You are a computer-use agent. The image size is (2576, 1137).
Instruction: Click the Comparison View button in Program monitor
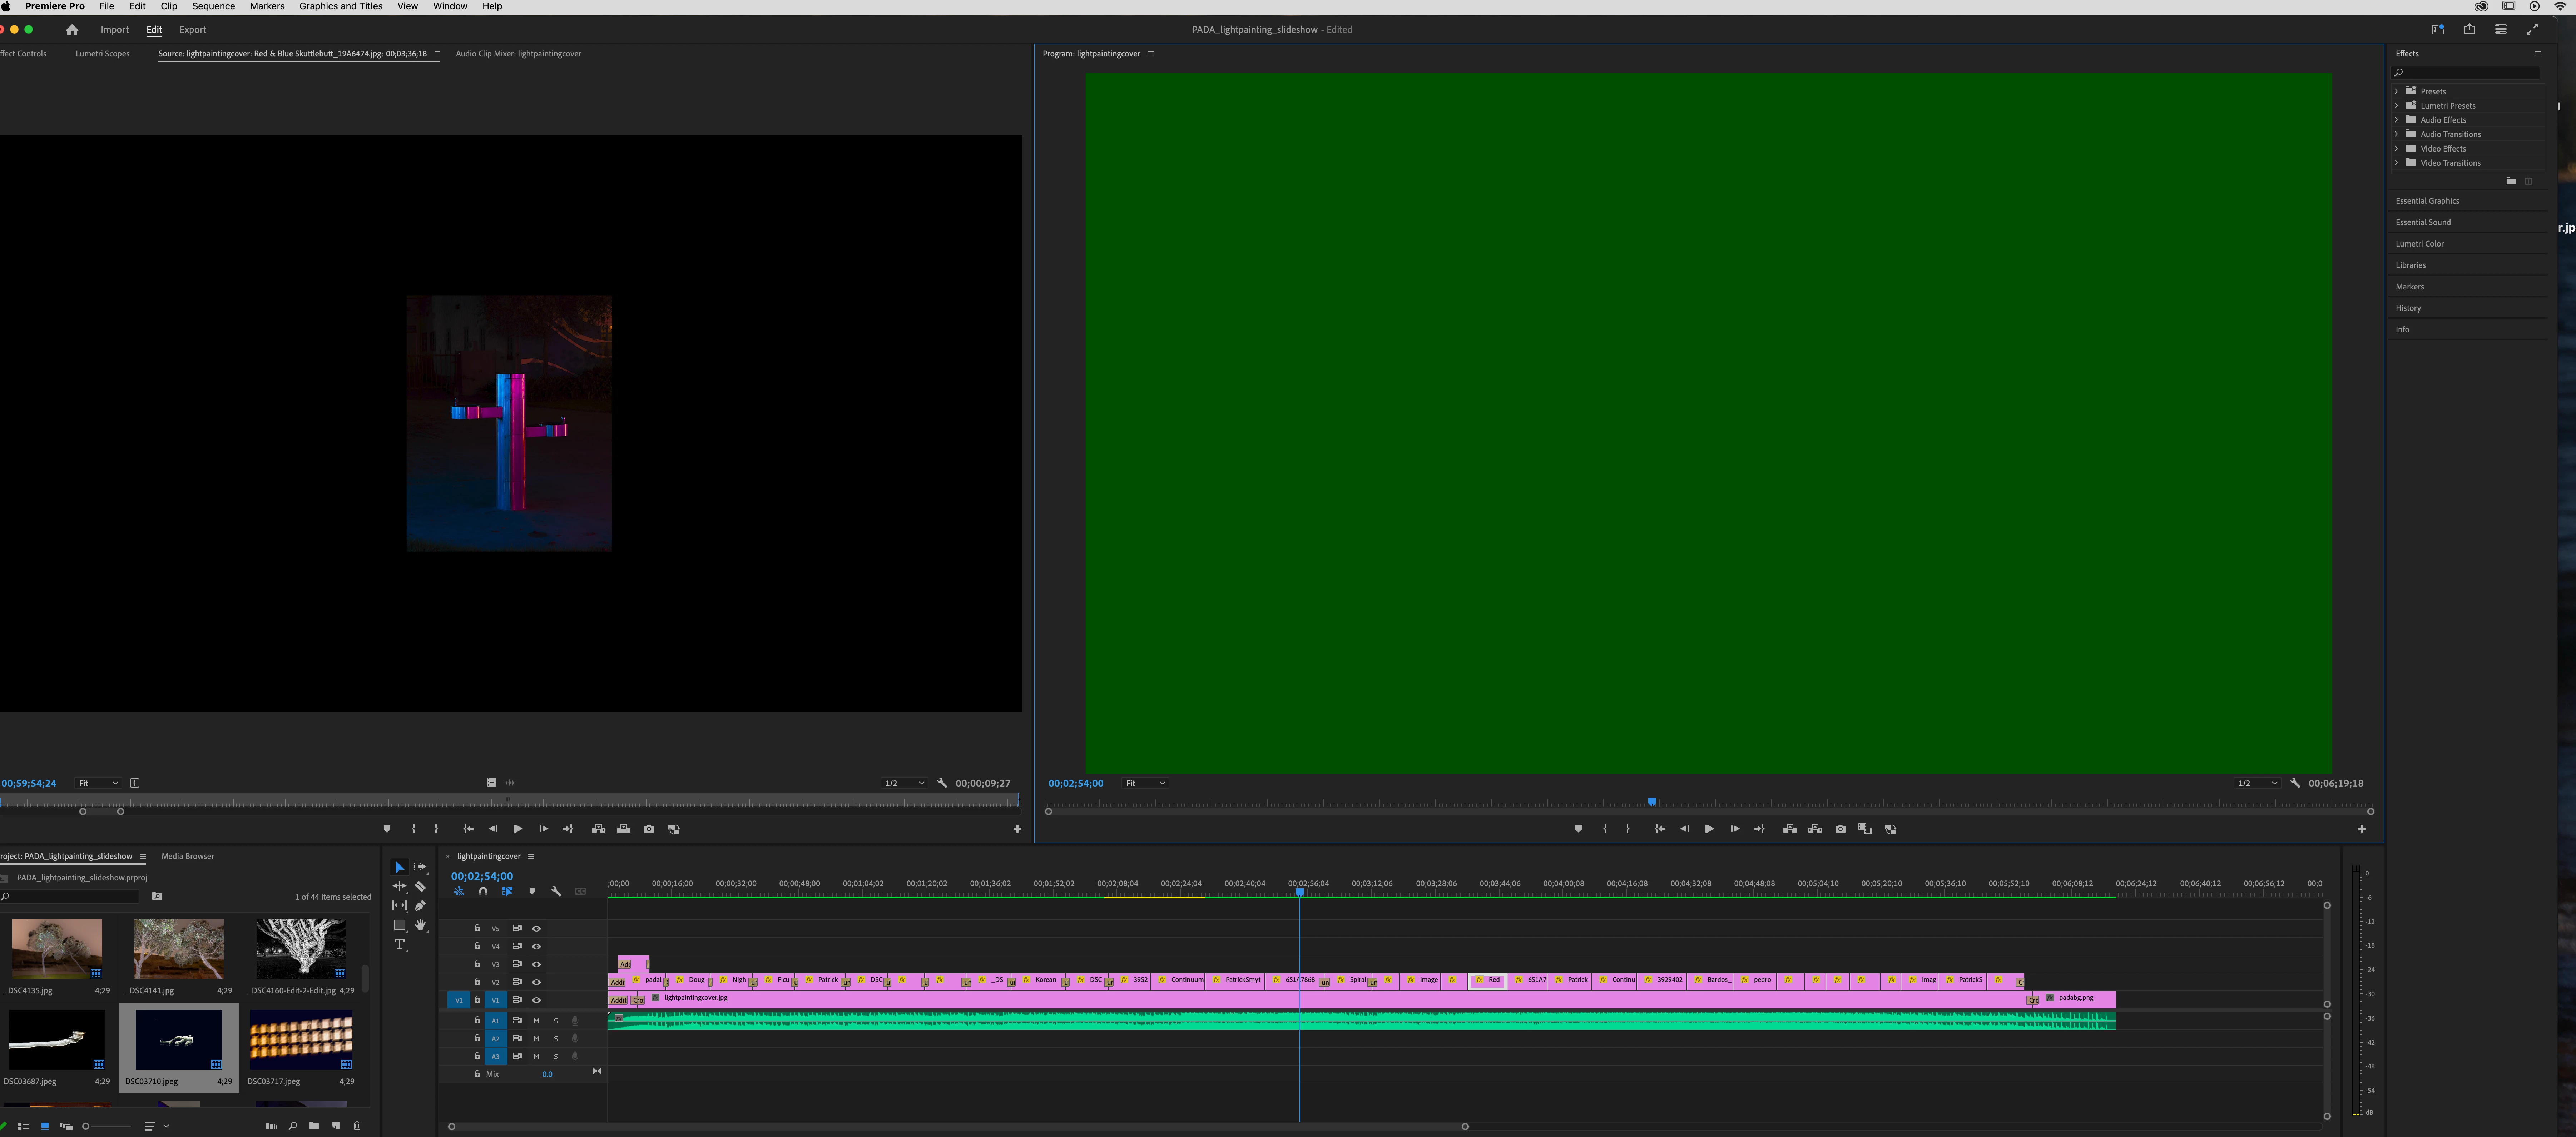[x=1865, y=829]
